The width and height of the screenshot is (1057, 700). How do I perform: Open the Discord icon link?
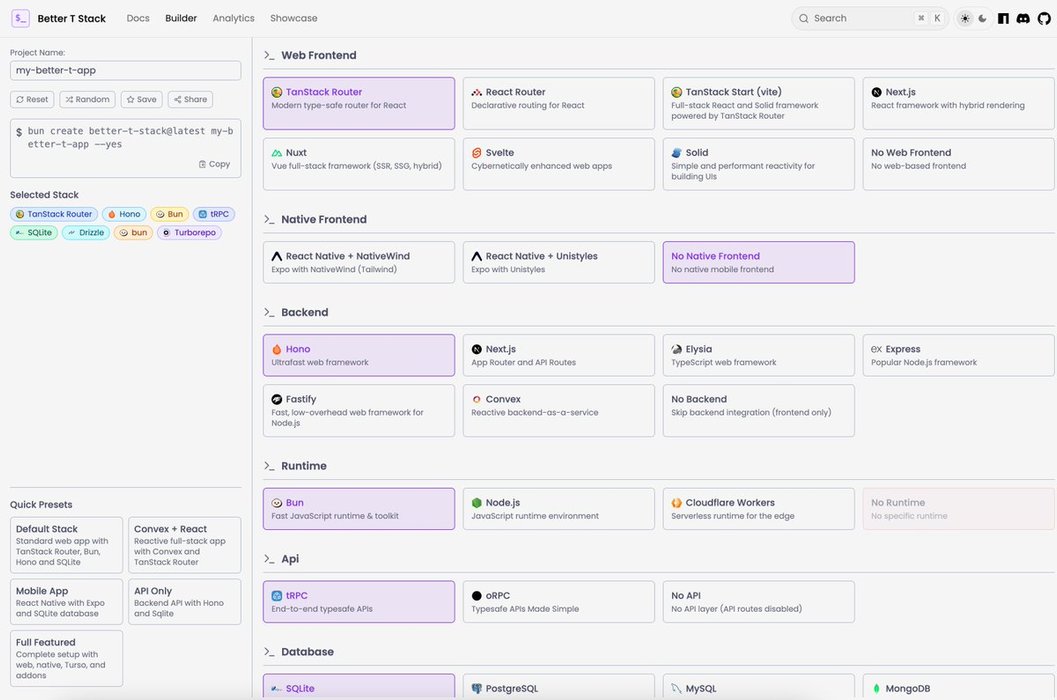(x=1023, y=18)
